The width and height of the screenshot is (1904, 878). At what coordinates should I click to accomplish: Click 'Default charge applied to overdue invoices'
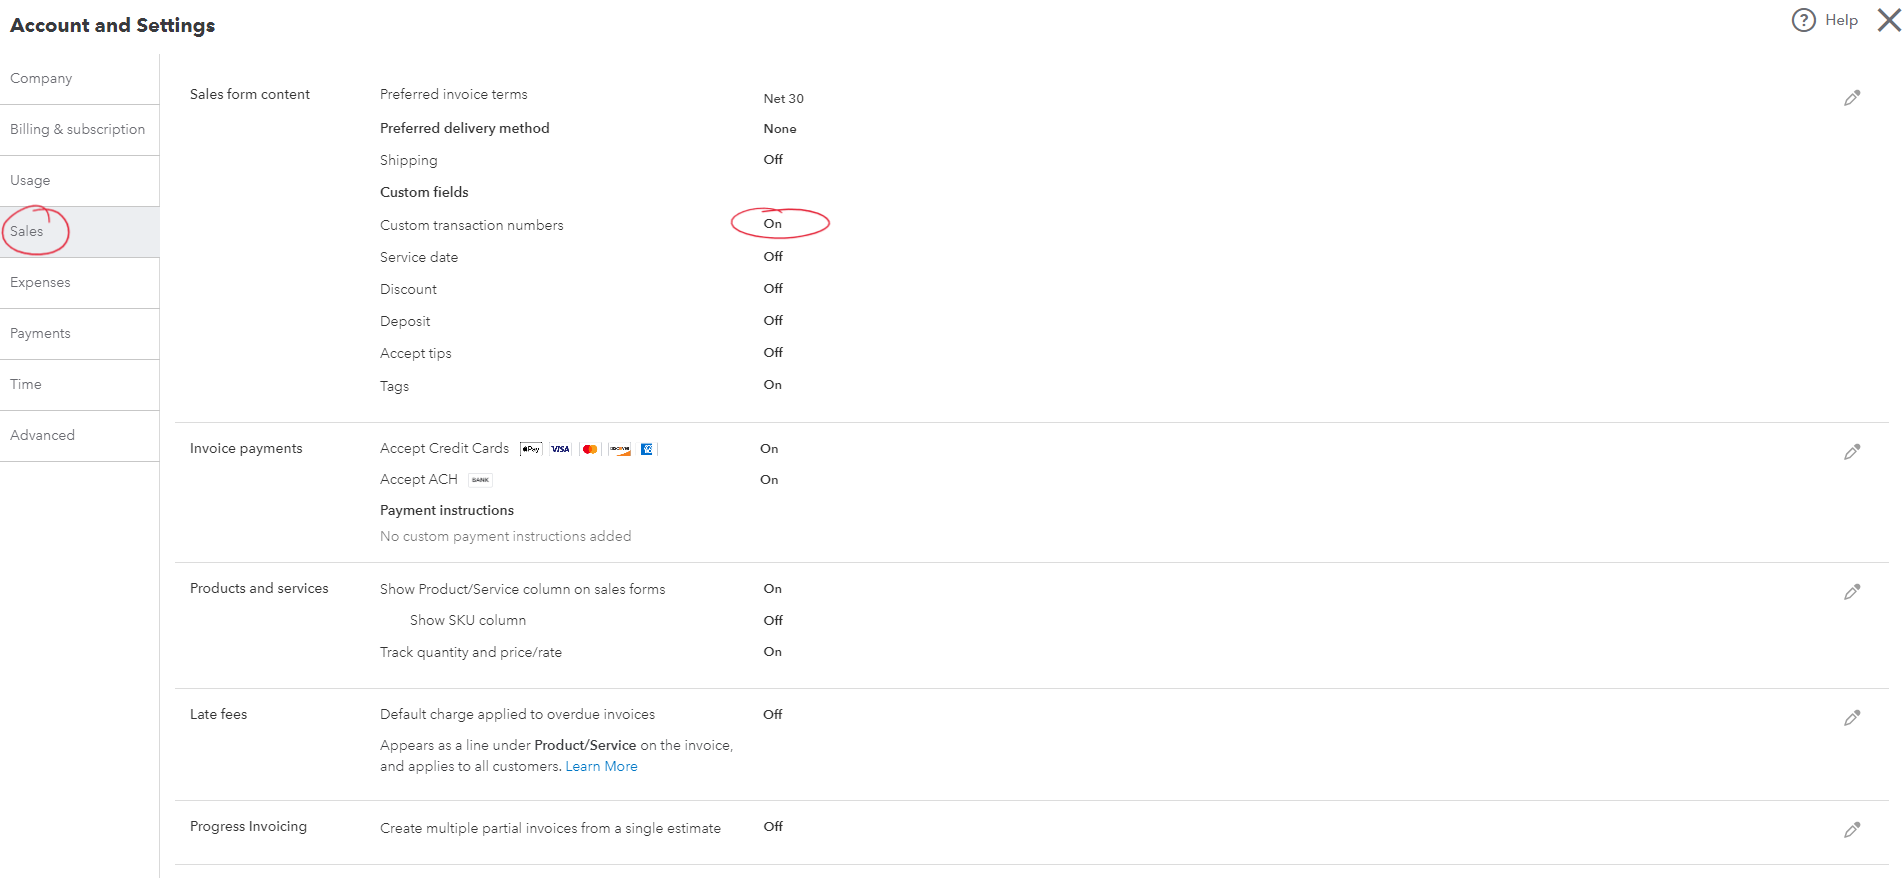click(x=517, y=715)
